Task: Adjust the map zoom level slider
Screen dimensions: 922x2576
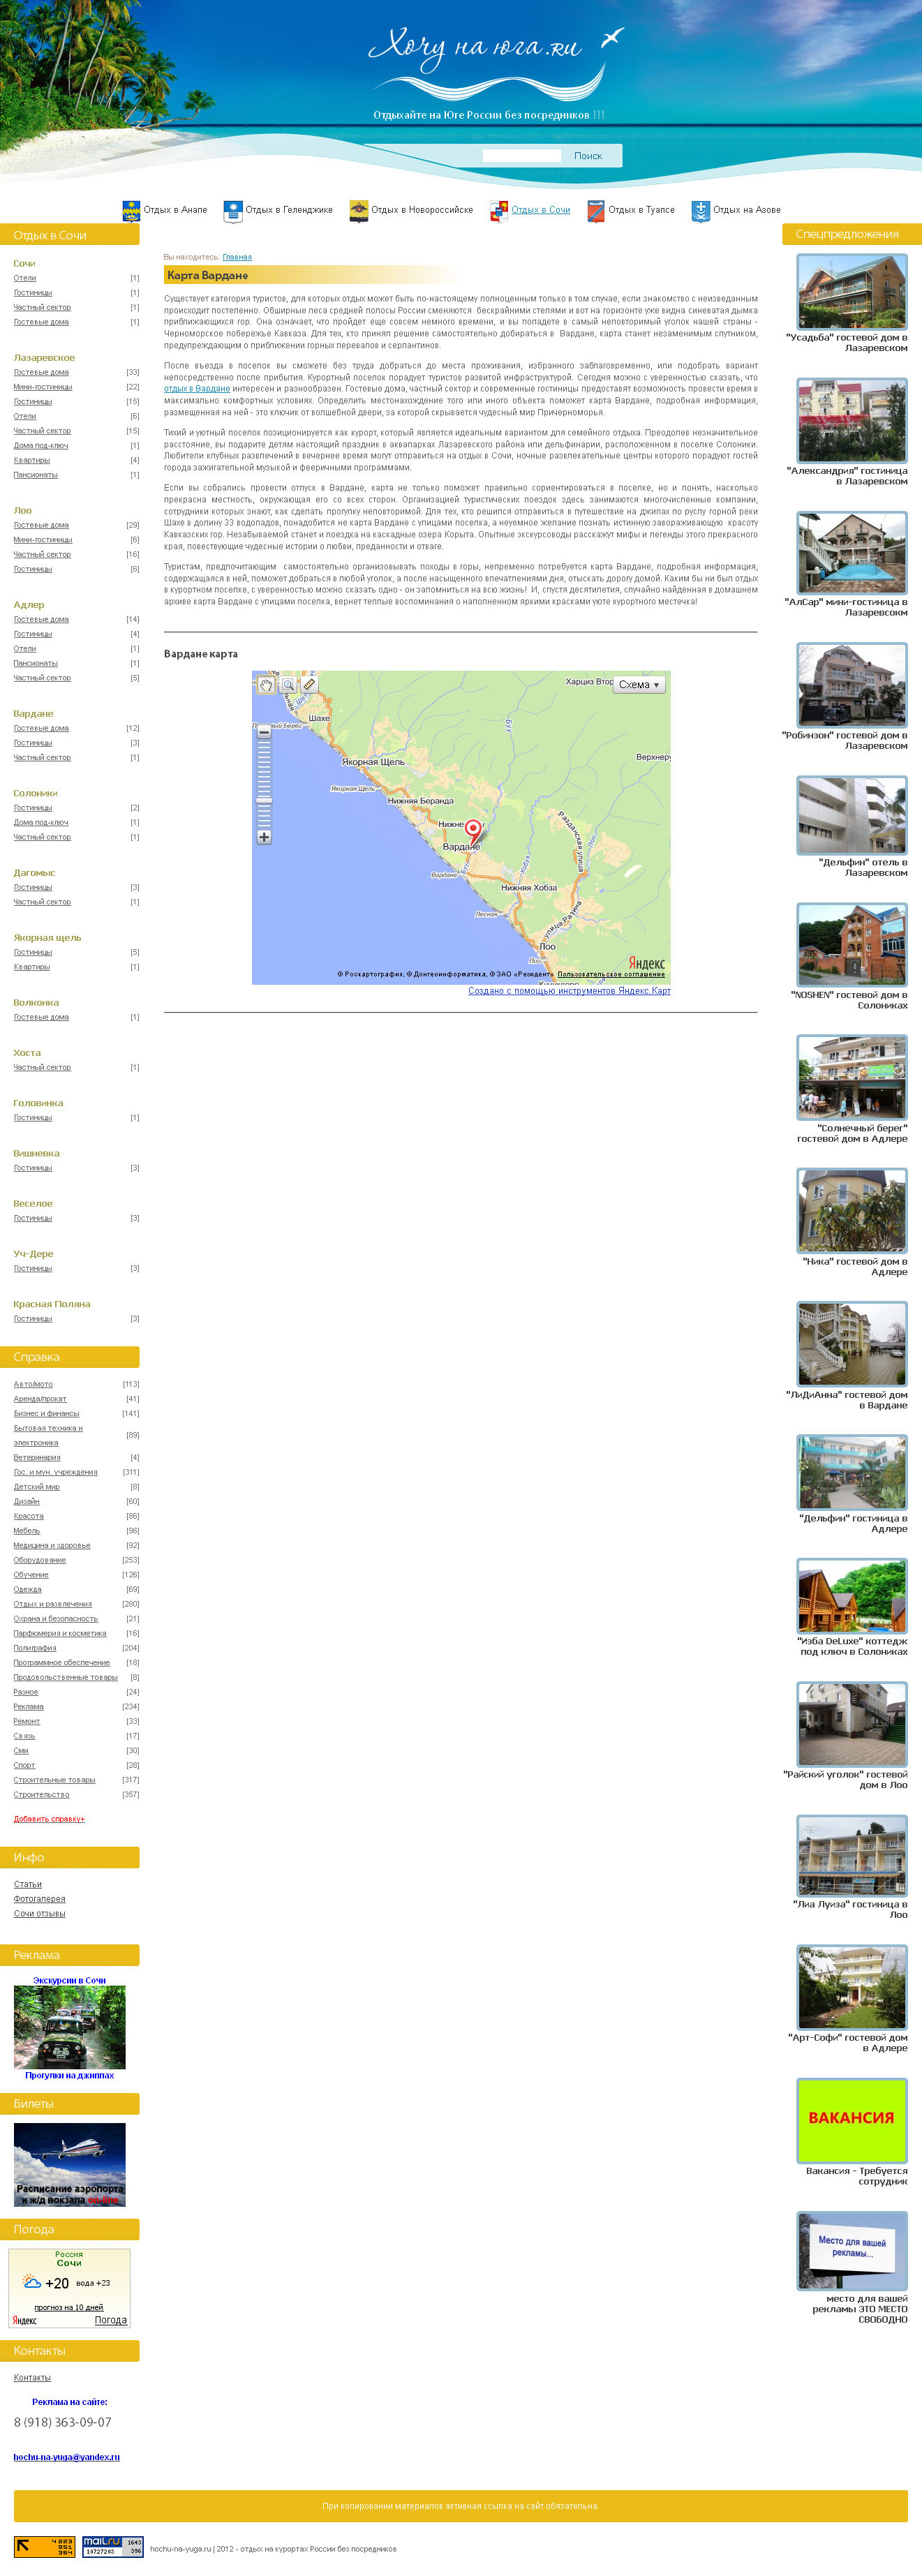Action: 264,800
